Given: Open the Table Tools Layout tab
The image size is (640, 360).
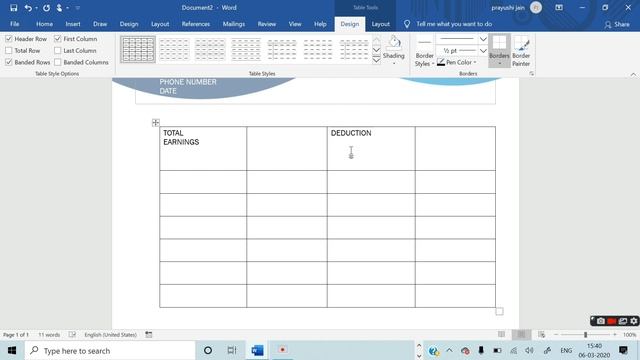Looking at the screenshot, I should tap(381, 24).
